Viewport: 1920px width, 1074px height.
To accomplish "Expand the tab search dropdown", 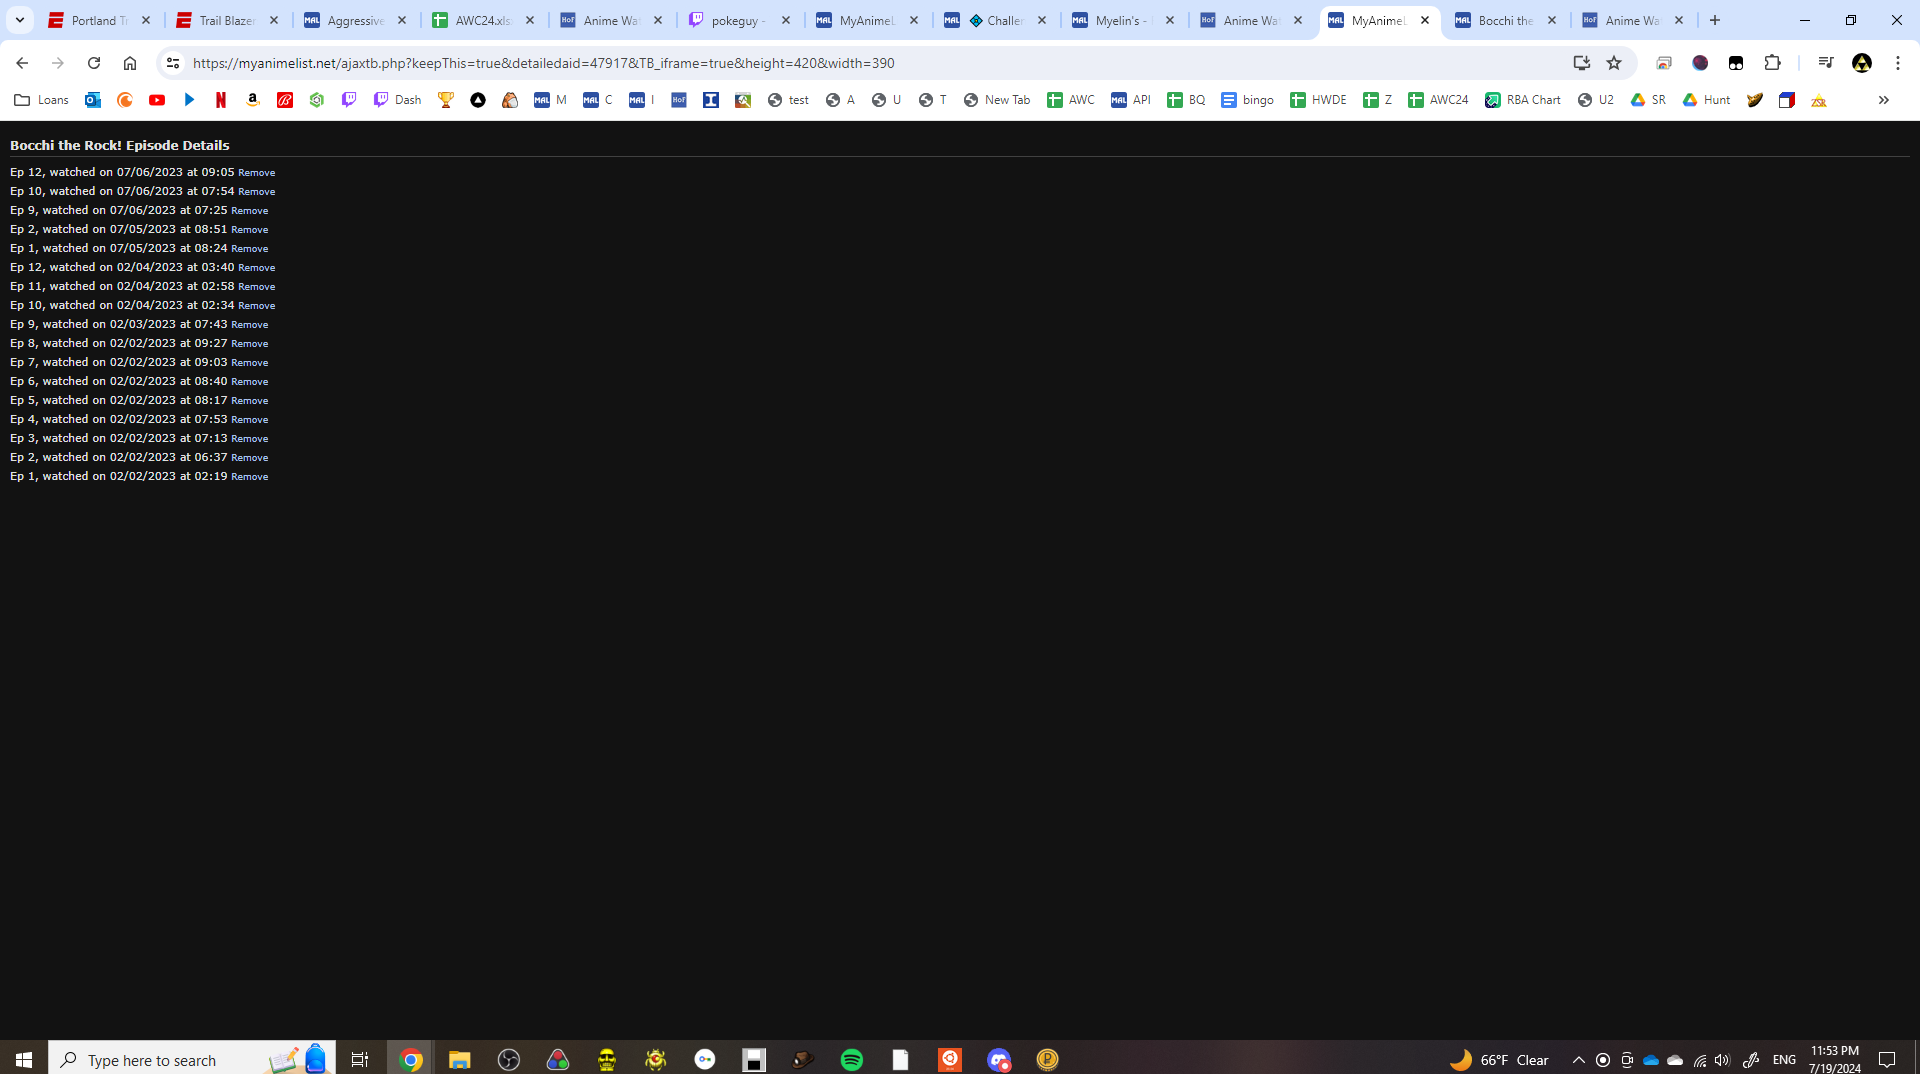I will tap(19, 20).
